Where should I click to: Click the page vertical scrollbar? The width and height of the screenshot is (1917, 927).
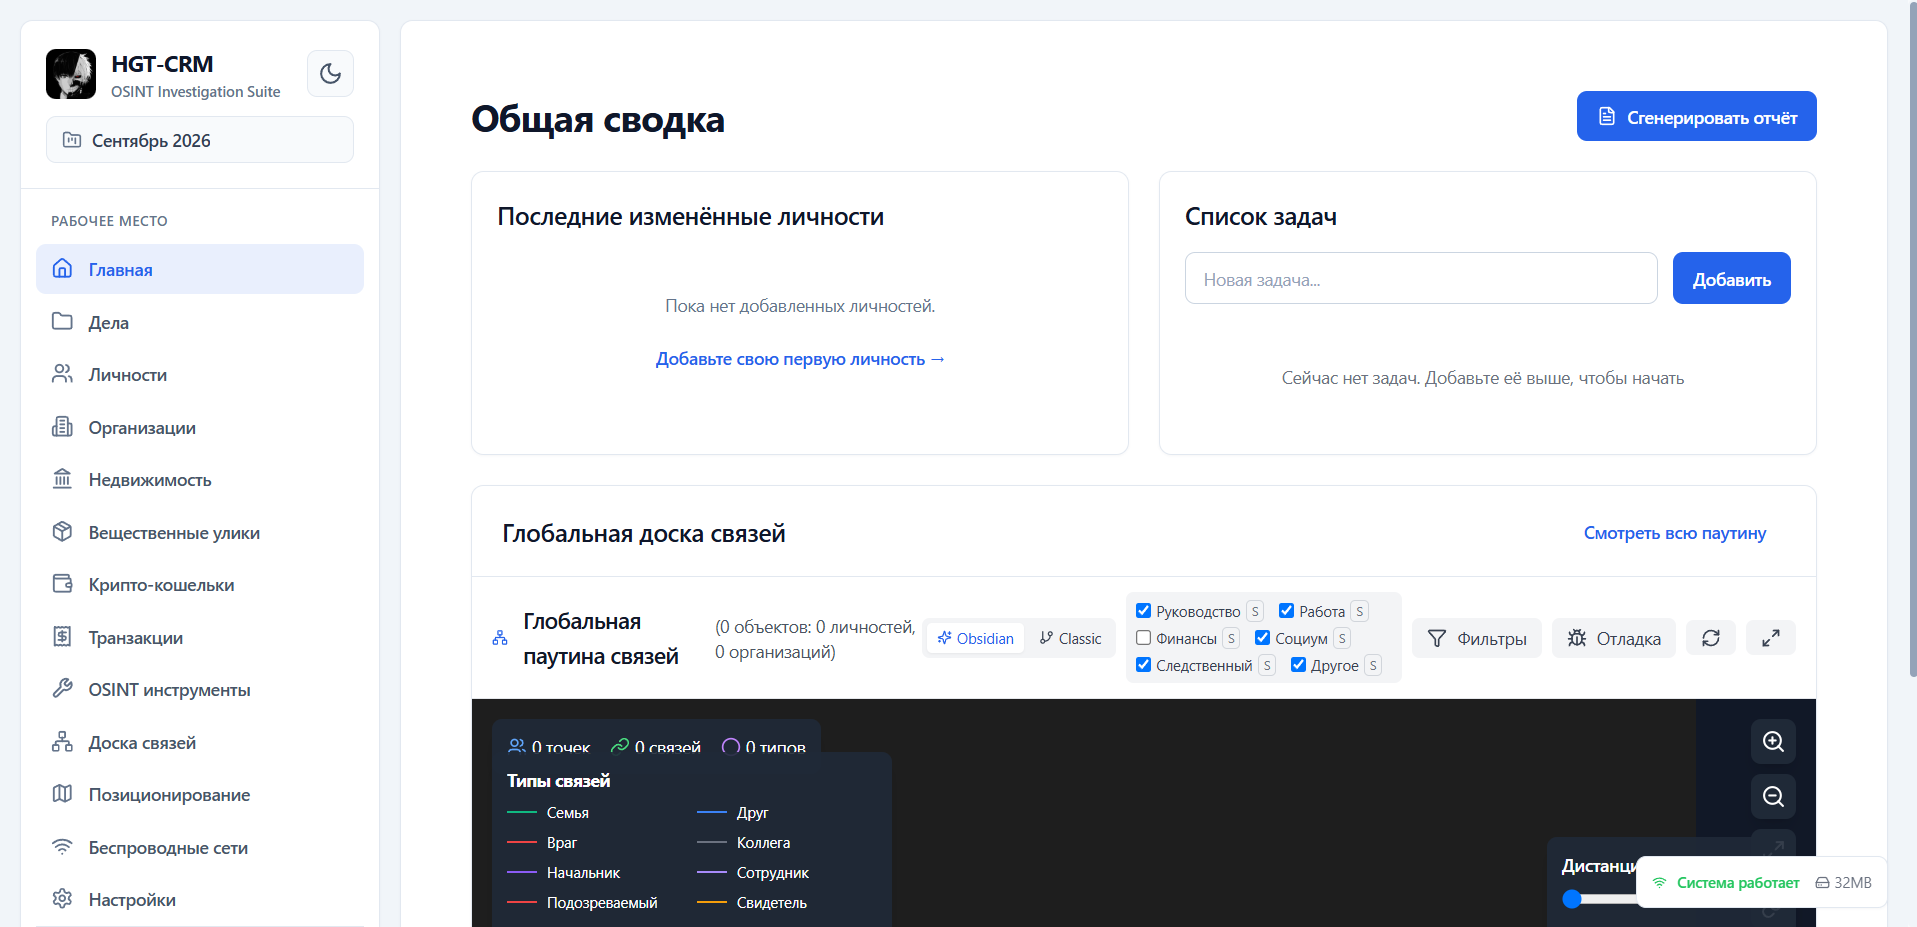point(1912,340)
